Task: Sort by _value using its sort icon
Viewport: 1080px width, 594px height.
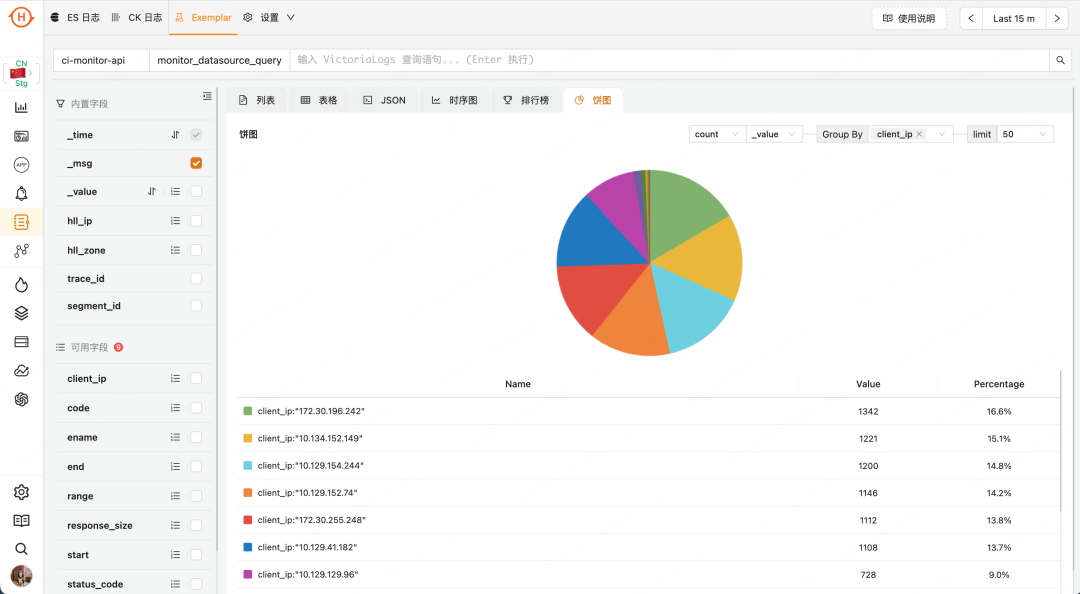Action: [x=152, y=192]
